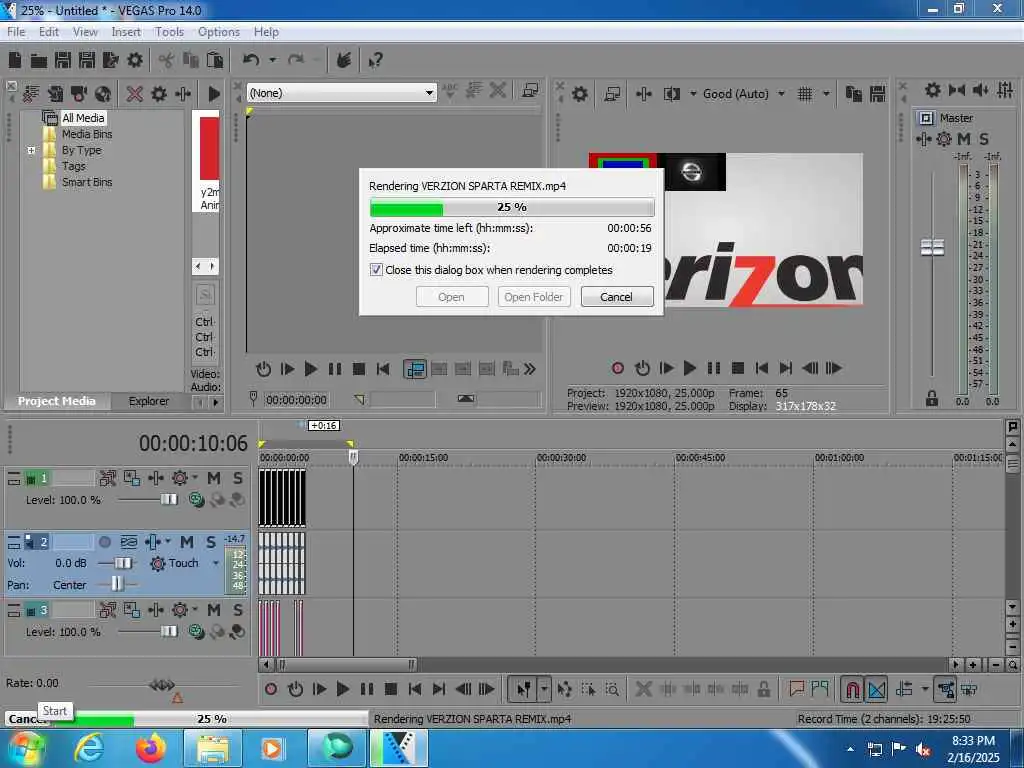The height and width of the screenshot is (768, 1024).
Task: Select Media Bins in the media tree
Action: (x=87, y=134)
